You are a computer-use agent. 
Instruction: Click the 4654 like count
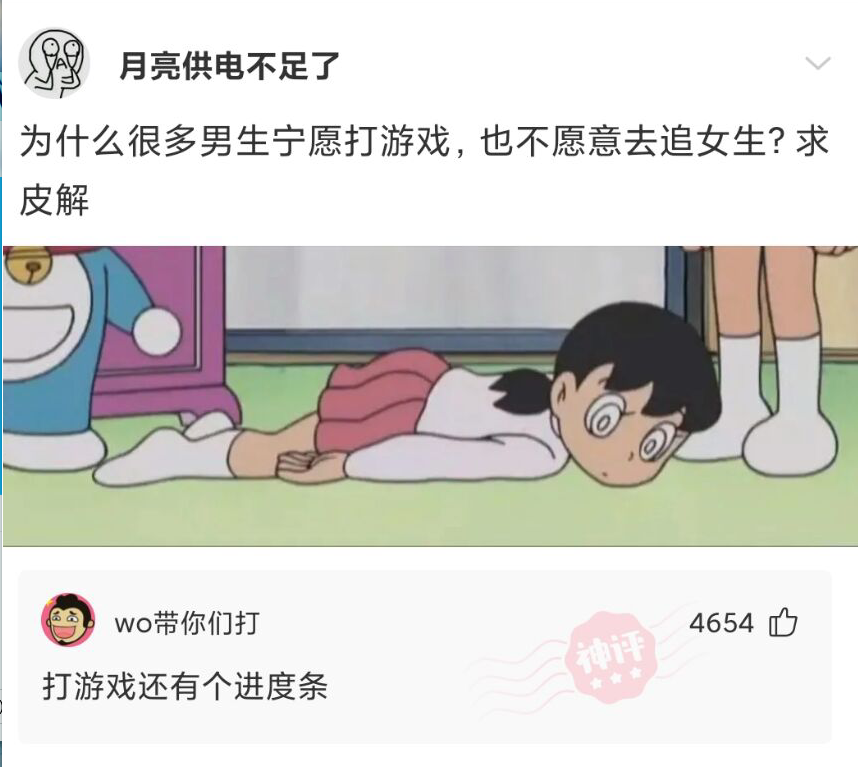click(x=721, y=623)
